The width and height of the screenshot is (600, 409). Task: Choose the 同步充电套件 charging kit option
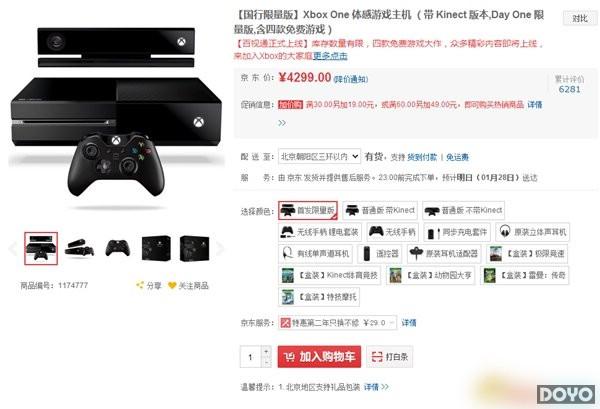(x=457, y=232)
